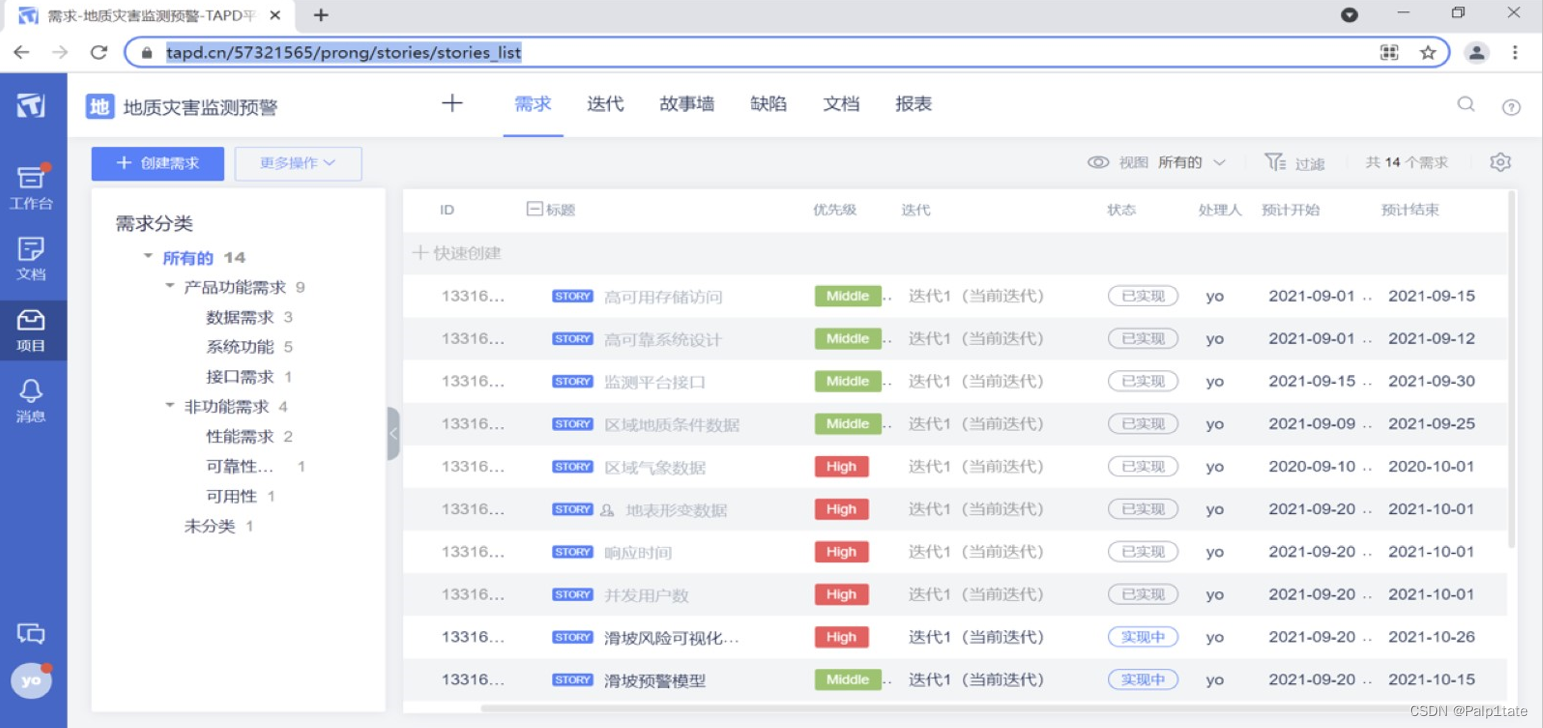Collapse the 非功能需求 tree node
The image size is (1543, 728).
(170, 407)
